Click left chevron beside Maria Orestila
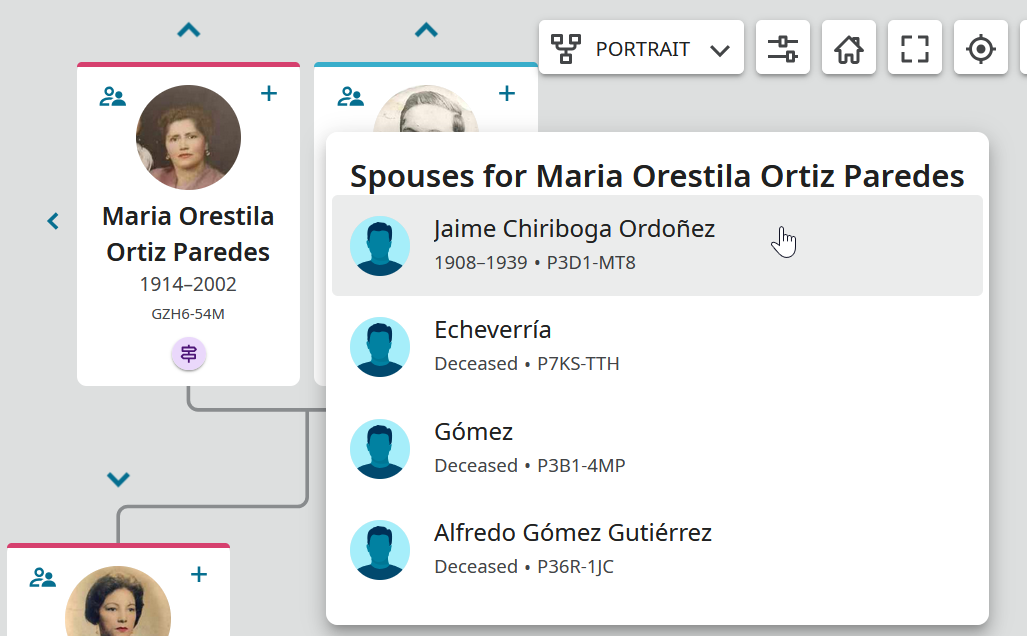Screen dimensions: 1027x636 click(x=53, y=221)
